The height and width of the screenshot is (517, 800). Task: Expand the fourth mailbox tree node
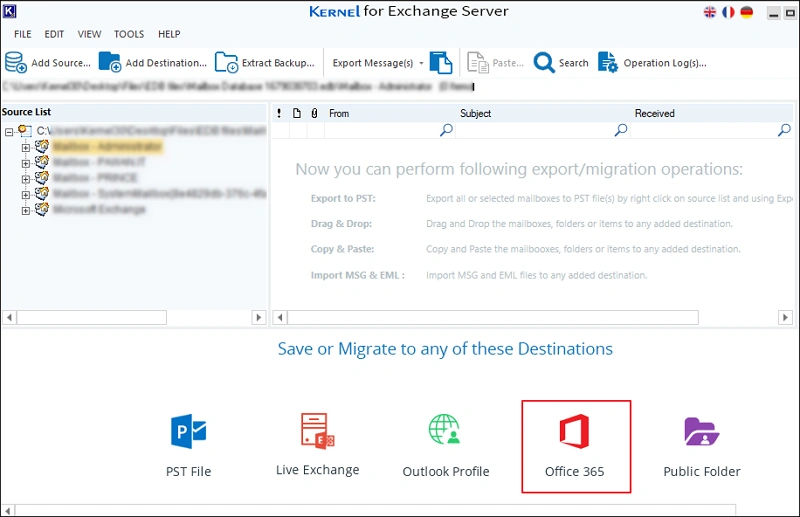tap(26, 195)
